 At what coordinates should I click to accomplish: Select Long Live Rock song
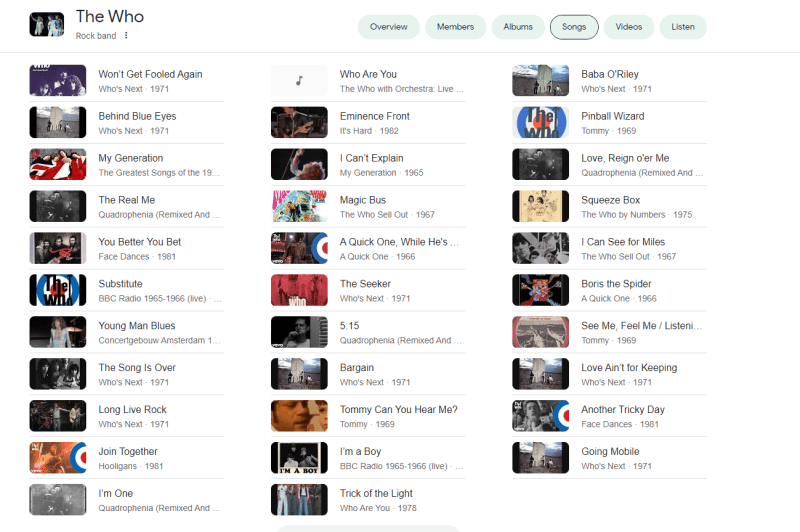(132, 409)
